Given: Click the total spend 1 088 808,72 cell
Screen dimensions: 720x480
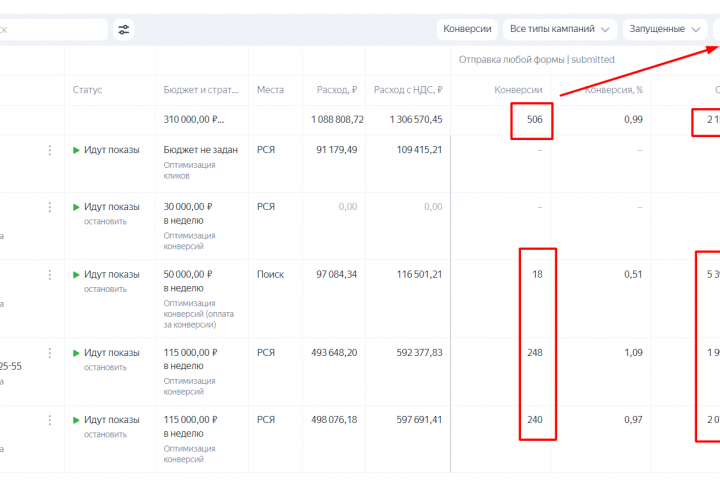Looking at the screenshot, I should pyautogui.click(x=337, y=119).
